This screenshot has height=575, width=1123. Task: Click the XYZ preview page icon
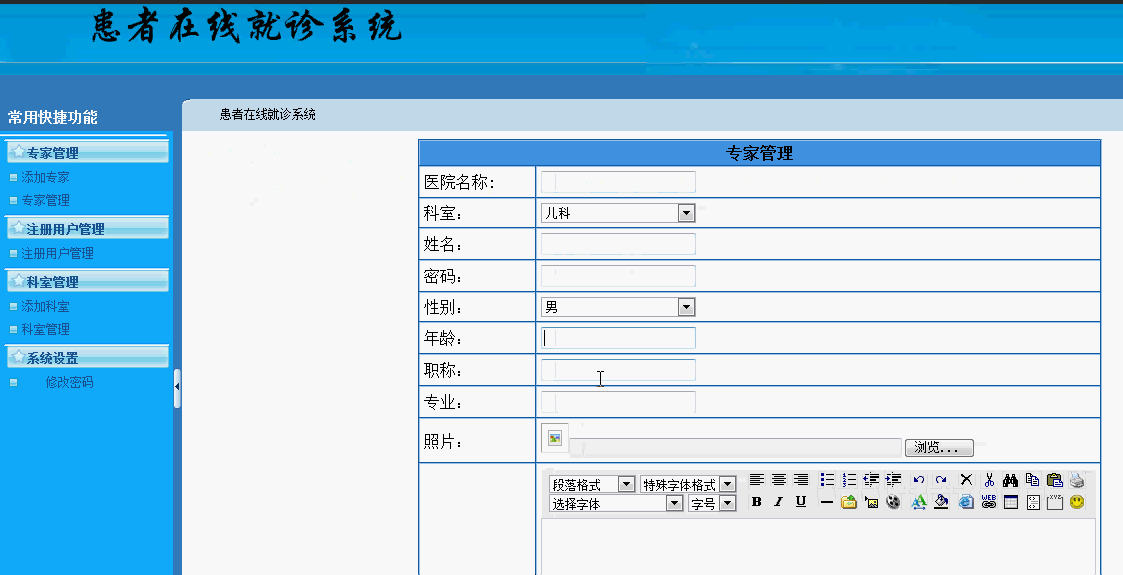pos(1055,502)
